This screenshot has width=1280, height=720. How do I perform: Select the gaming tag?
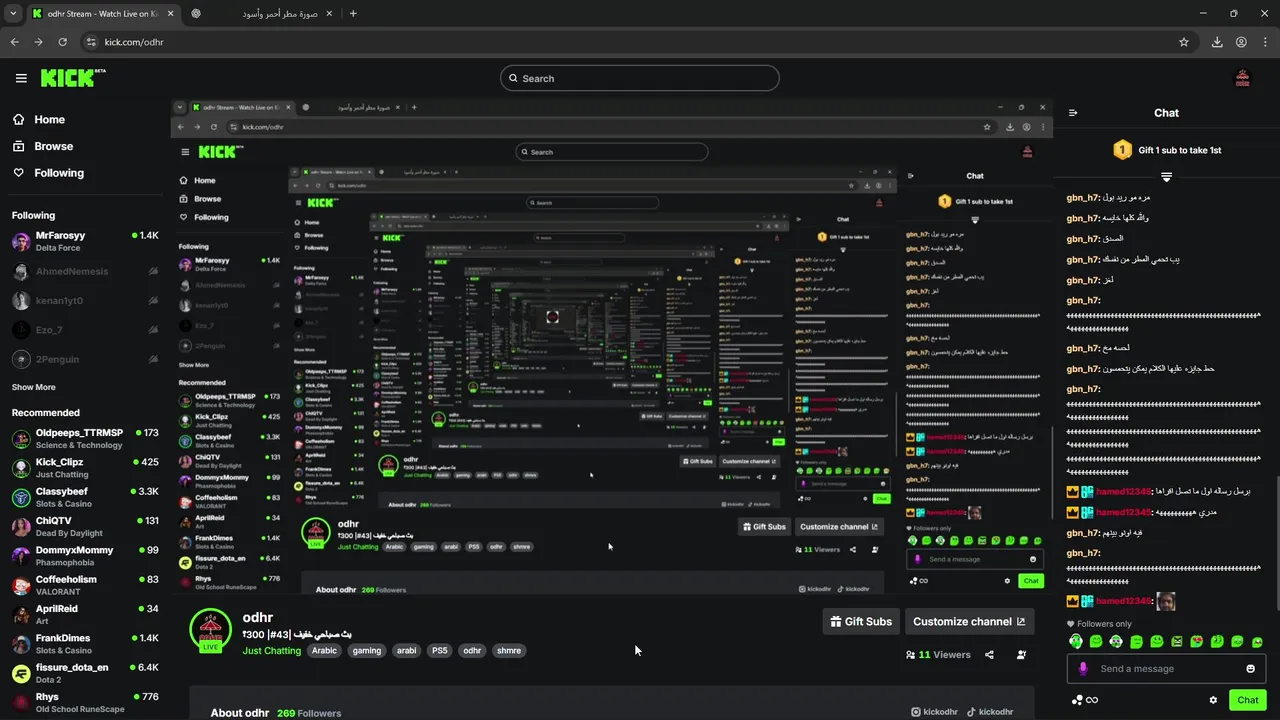point(367,650)
